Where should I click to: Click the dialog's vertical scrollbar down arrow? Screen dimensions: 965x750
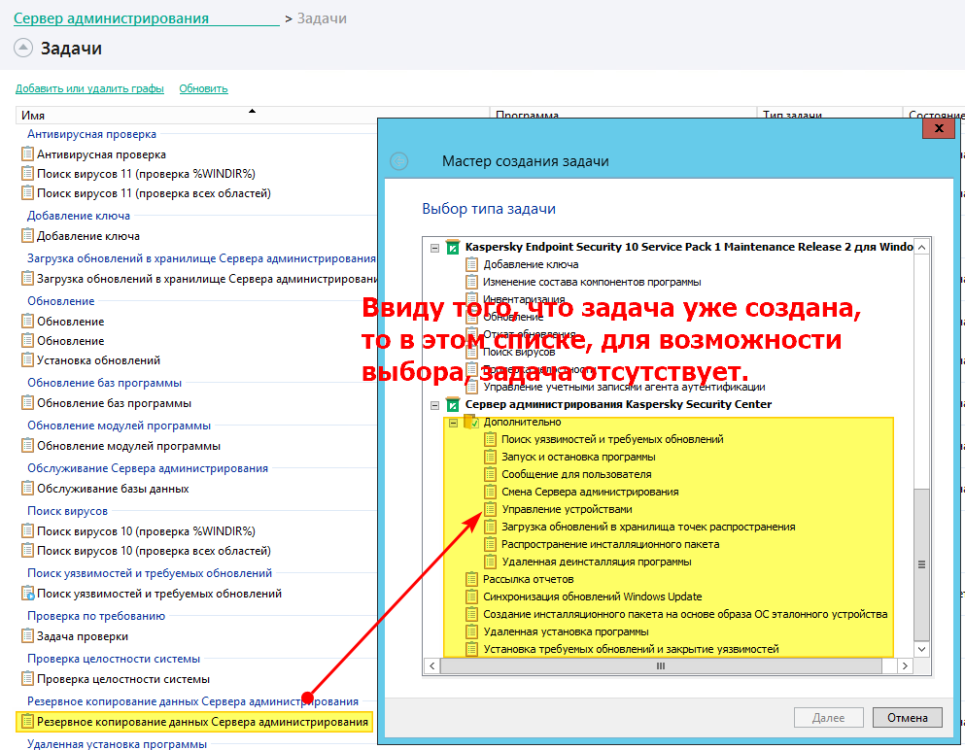(x=922, y=648)
